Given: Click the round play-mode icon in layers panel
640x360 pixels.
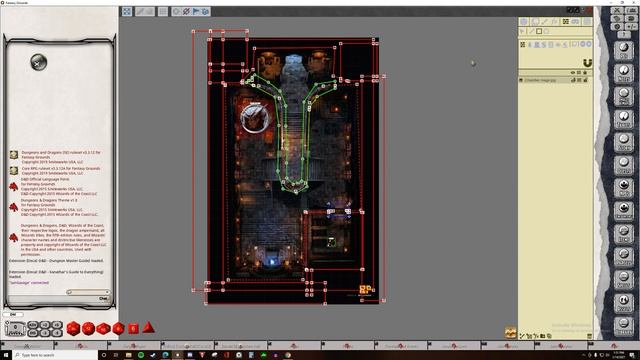Looking at the screenshot, I should (524, 21).
